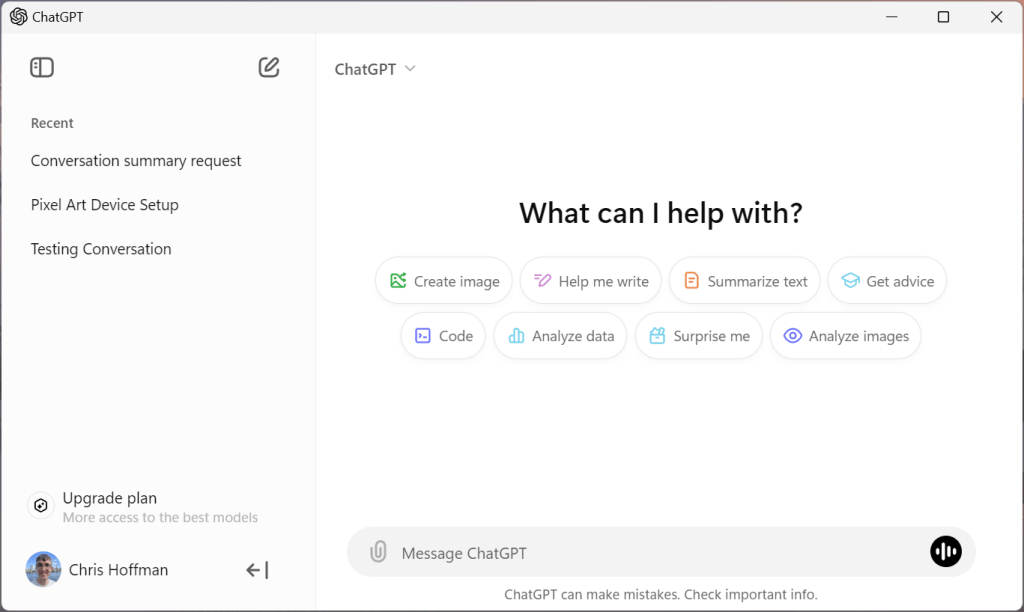The width and height of the screenshot is (1024, 612).
Task: Toggle the sidebar panel icon
Action: click(42, 67)
